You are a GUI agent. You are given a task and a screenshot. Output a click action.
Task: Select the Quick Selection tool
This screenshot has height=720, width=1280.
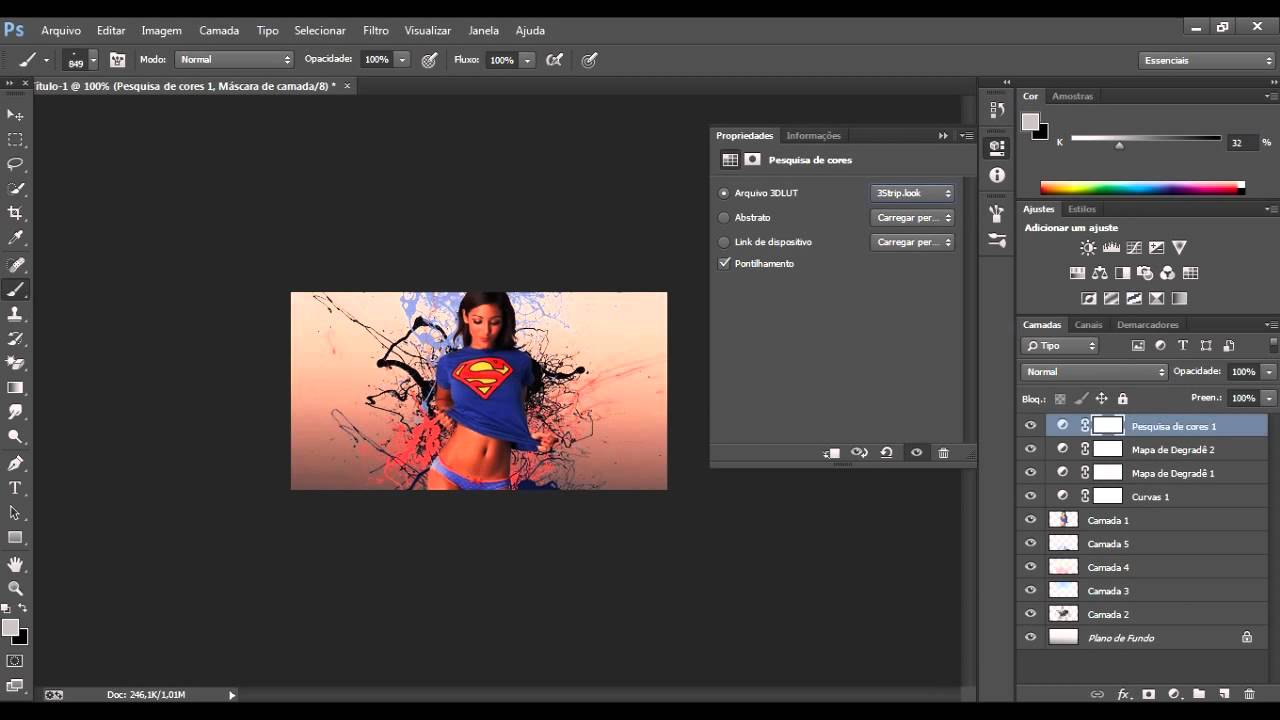[x=15, y=189]
